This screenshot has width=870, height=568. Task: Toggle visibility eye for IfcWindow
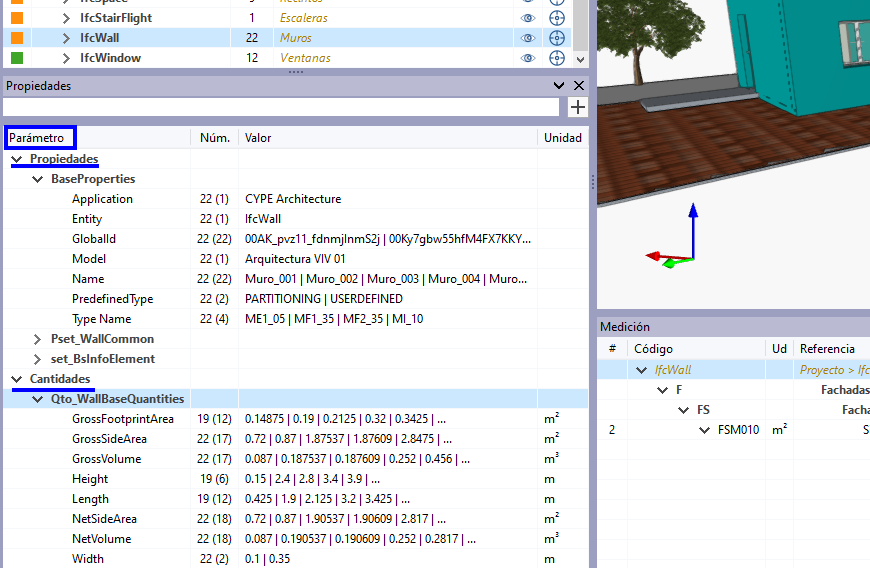click(x=528, y=58)
